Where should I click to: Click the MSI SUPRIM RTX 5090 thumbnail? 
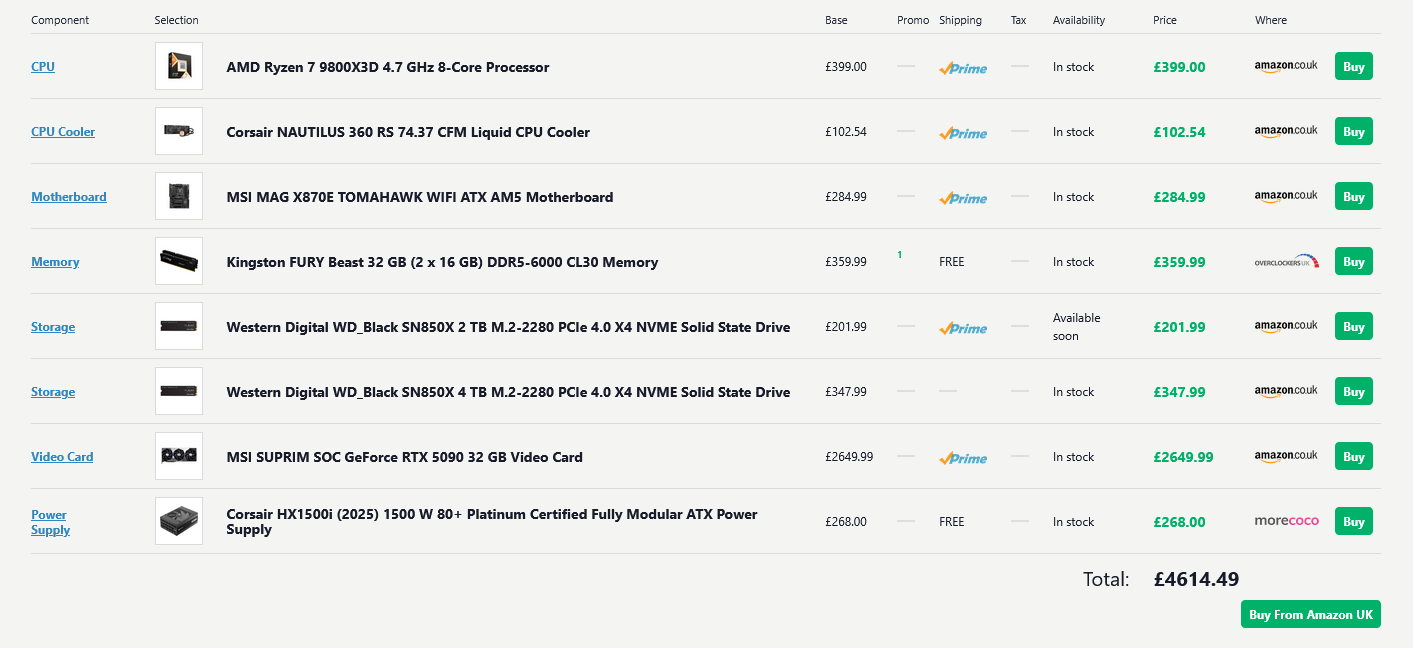[179, 456]
